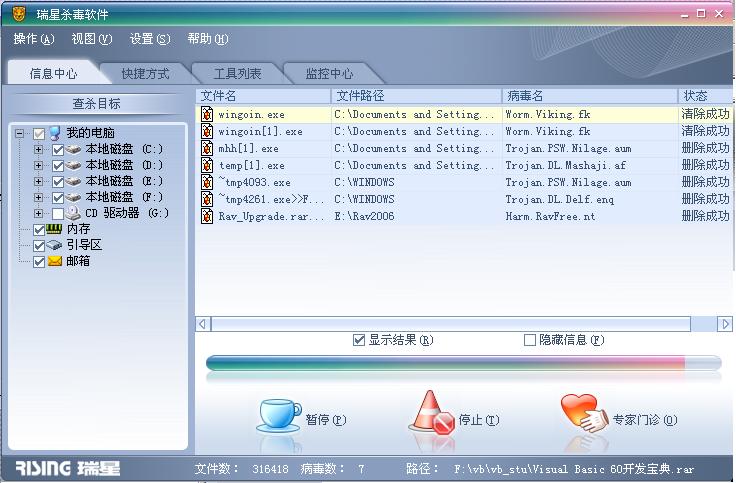Open the 操作(A) menu
Viewport: 736px width, 483px height.
coord(34,38)
